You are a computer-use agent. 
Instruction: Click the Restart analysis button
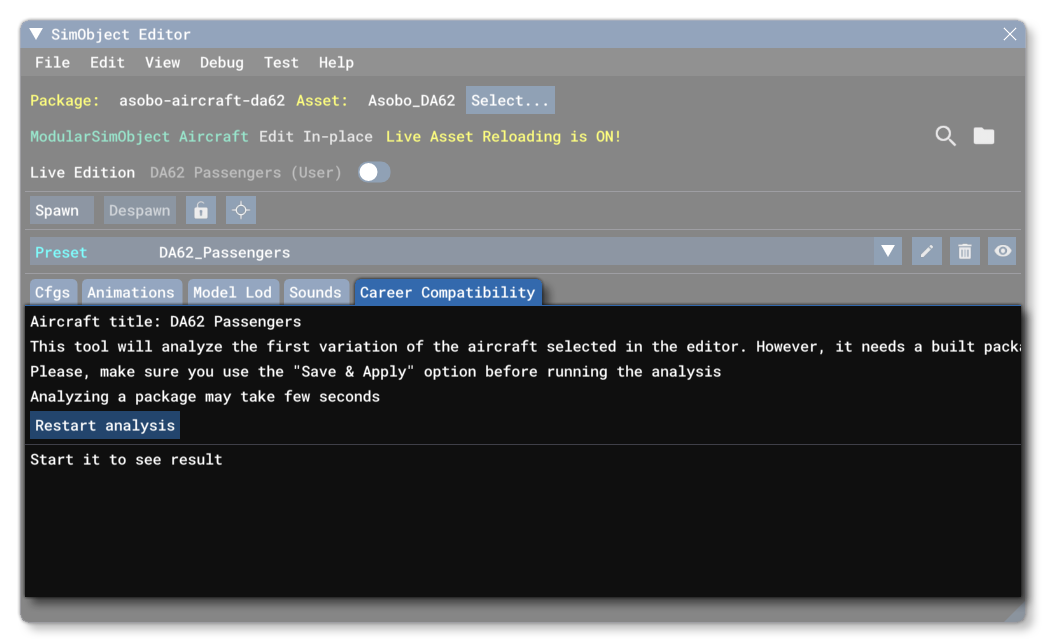point(105,426)
